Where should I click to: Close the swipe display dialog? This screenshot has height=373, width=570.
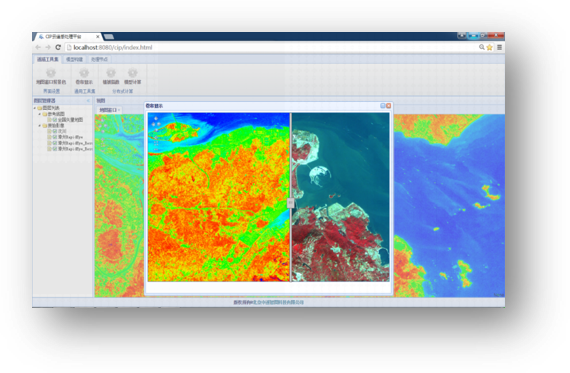pyautogui.click(x=388, y=106)
